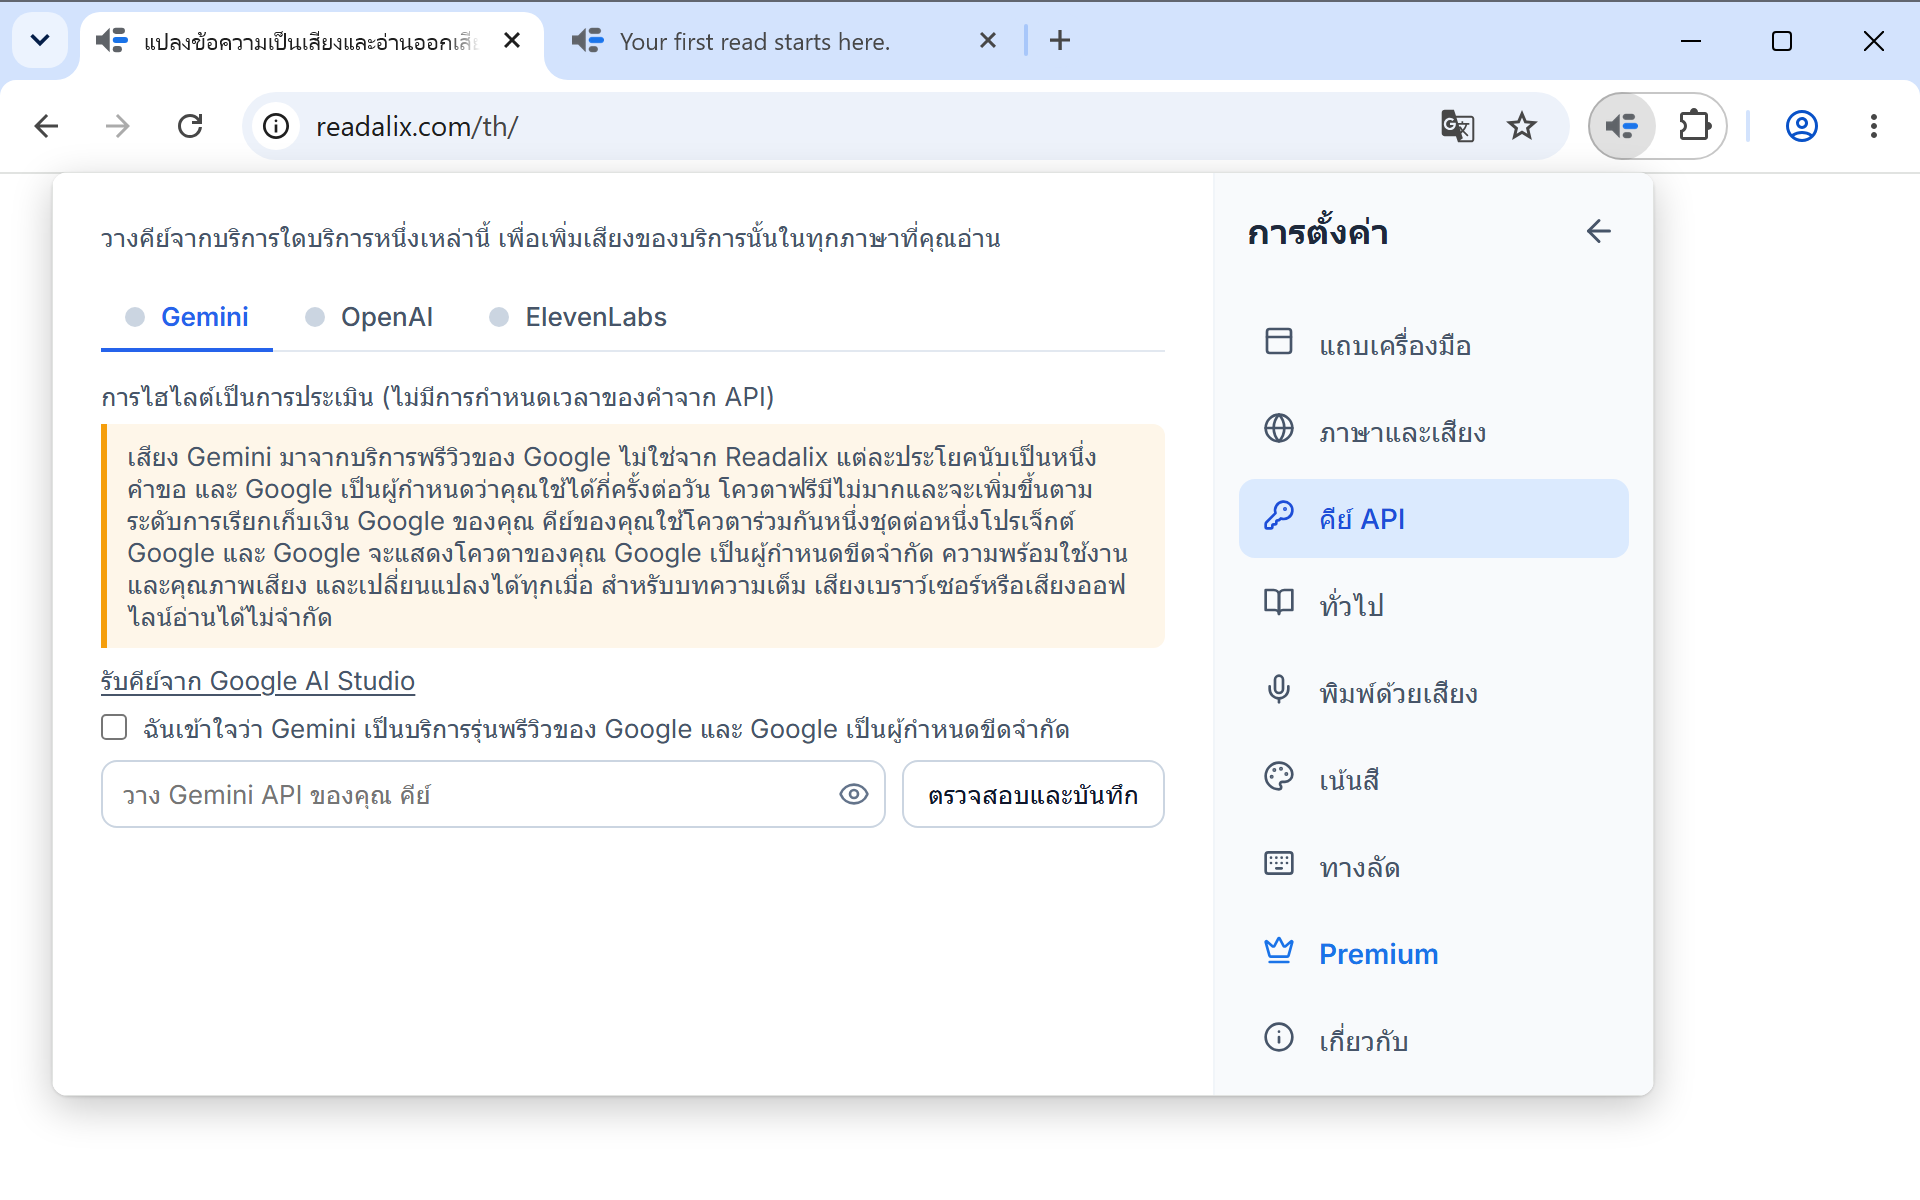
Task: Focus the Gemini API key field
Action: (x=493, y=794)
